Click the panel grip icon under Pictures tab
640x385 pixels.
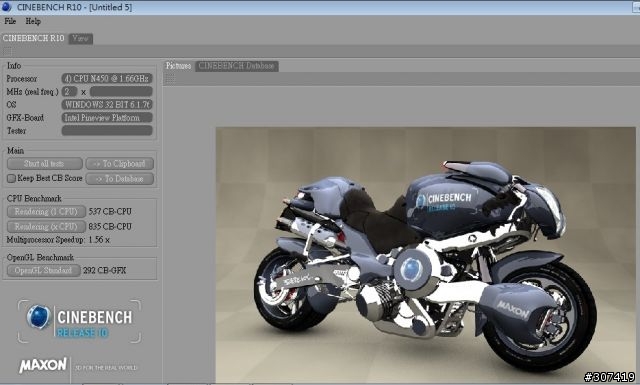tap(169, 79)
